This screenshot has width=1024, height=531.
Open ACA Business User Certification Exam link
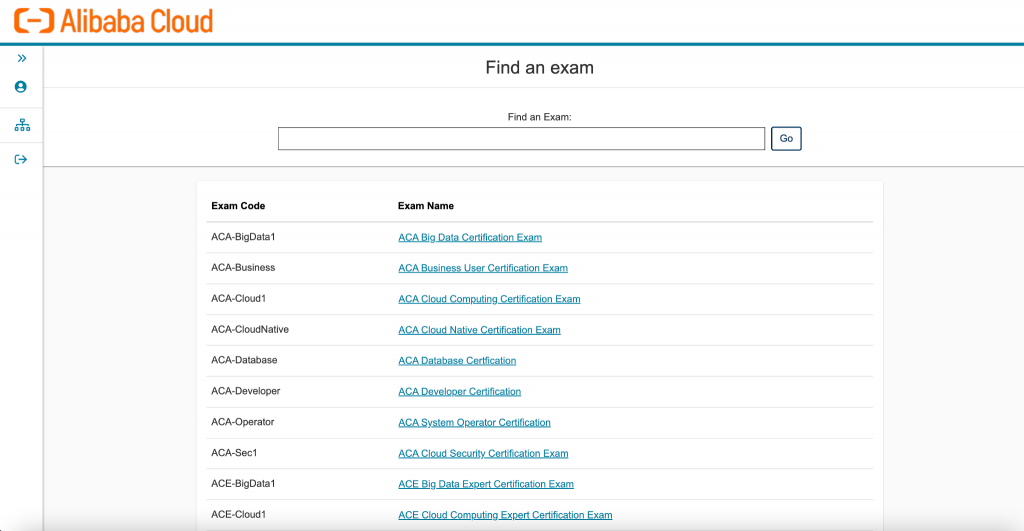click(x=483, y=268)
